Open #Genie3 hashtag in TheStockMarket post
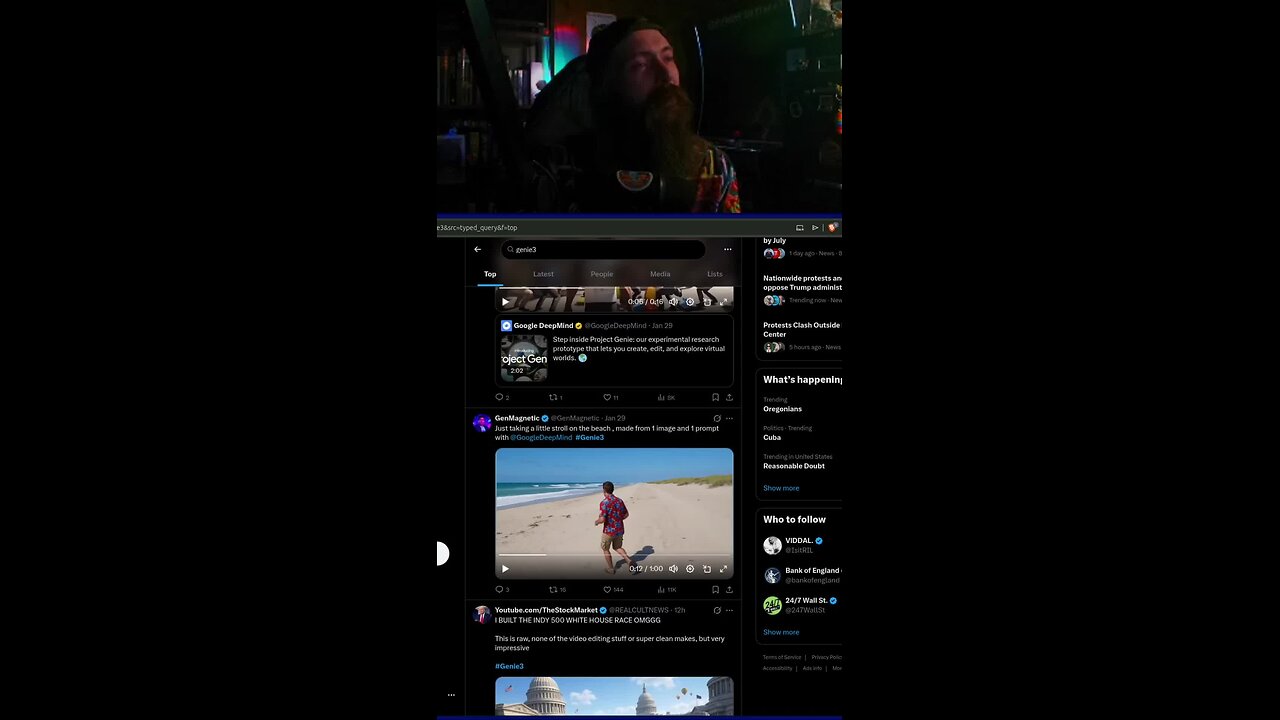The image size is (1280, 720). click(x=509, y=666)
